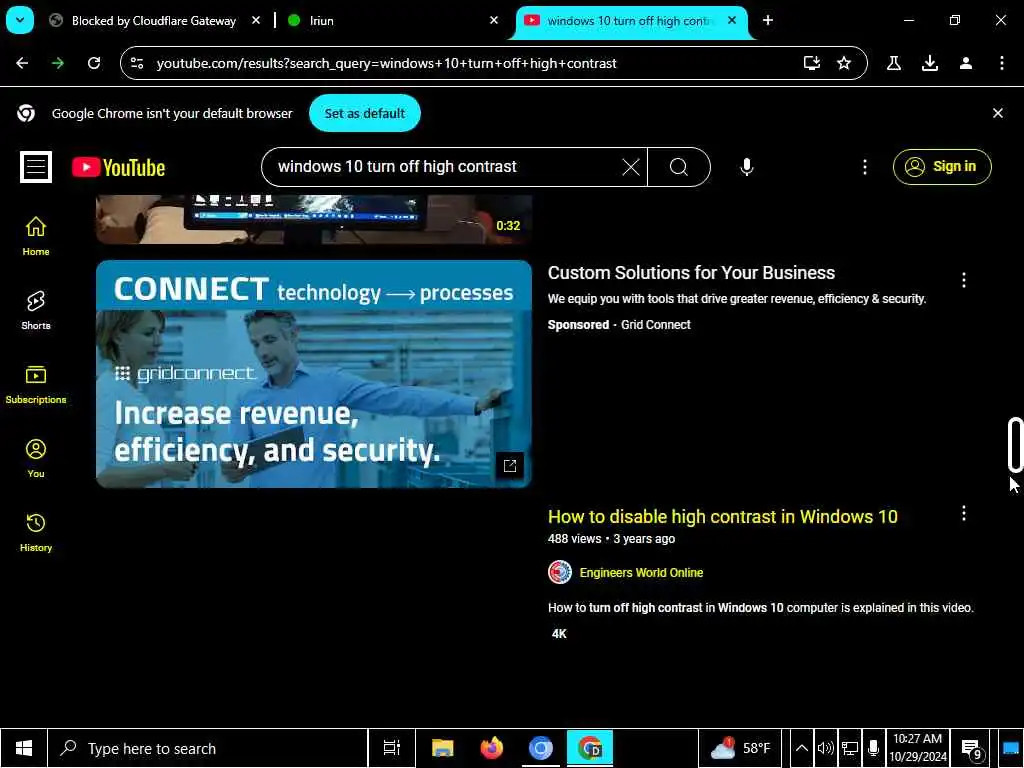This screenshot has height=768, width=1024.
Task: Open the tab search dropdown arrow
Action: click(20, 20)
